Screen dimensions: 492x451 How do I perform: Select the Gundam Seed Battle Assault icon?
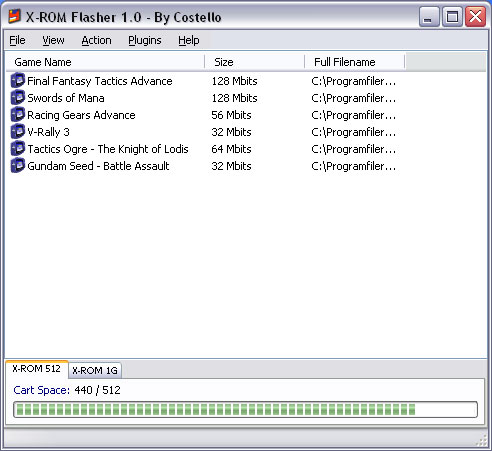click(x=18, y=166)
